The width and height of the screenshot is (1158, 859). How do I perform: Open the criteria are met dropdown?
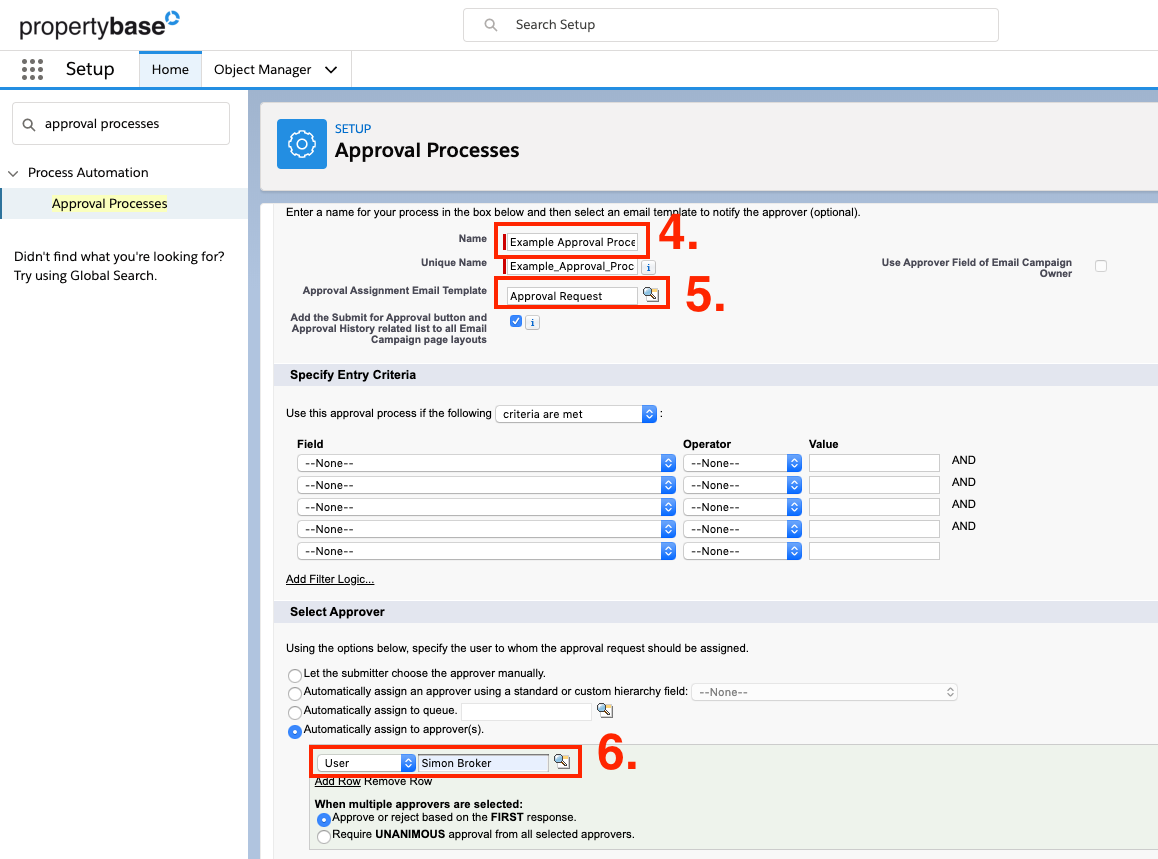point(576,413)
